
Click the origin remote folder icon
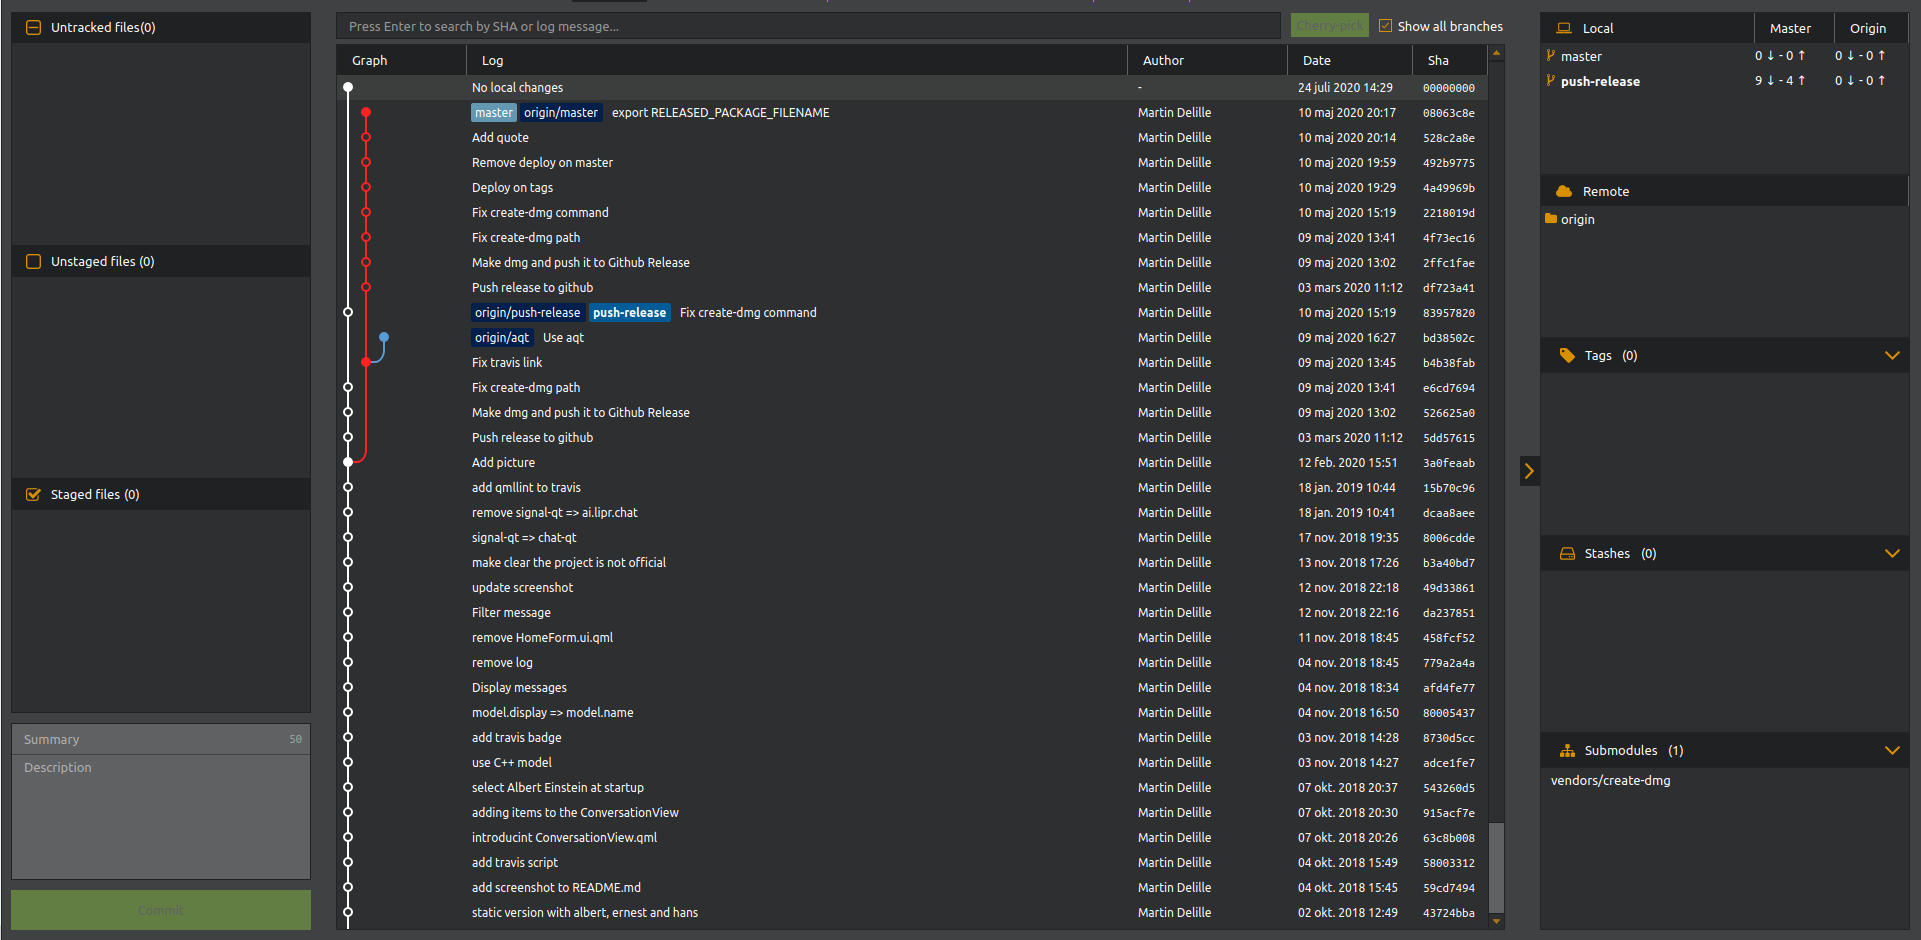click(1551, 219)
